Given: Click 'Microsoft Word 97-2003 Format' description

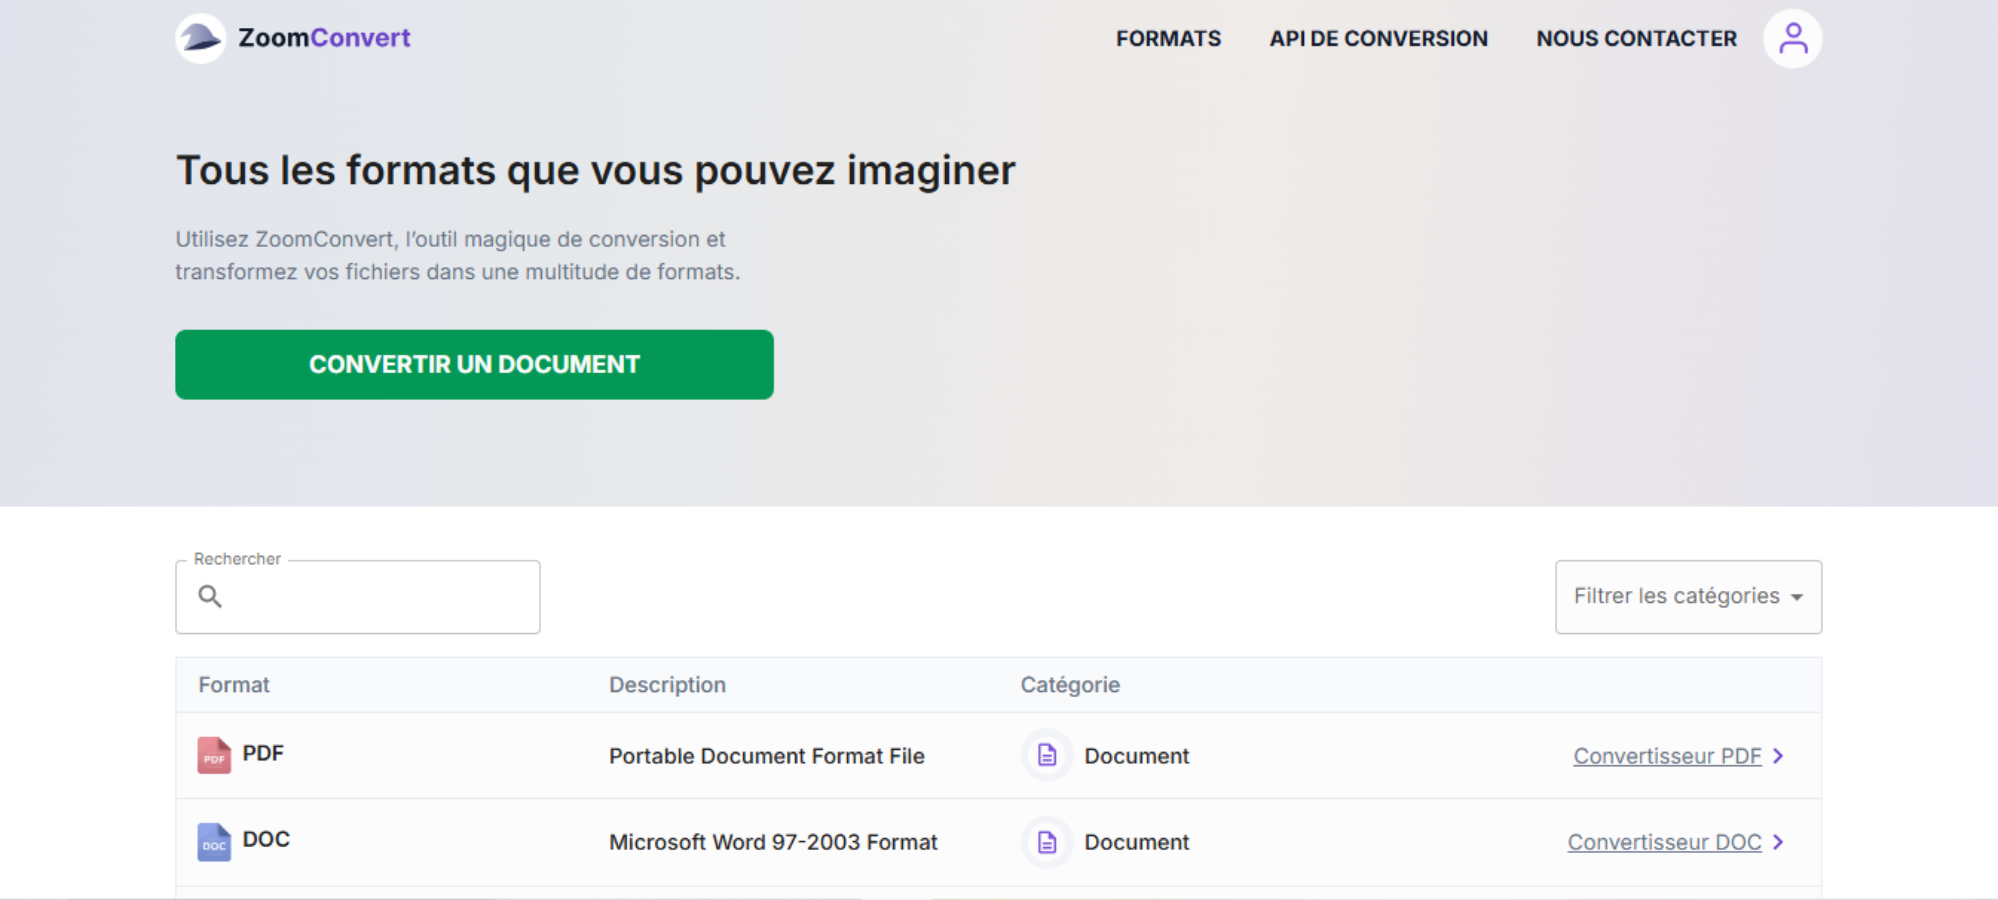Looking at the screenshot, I should [x=773, y=842].
